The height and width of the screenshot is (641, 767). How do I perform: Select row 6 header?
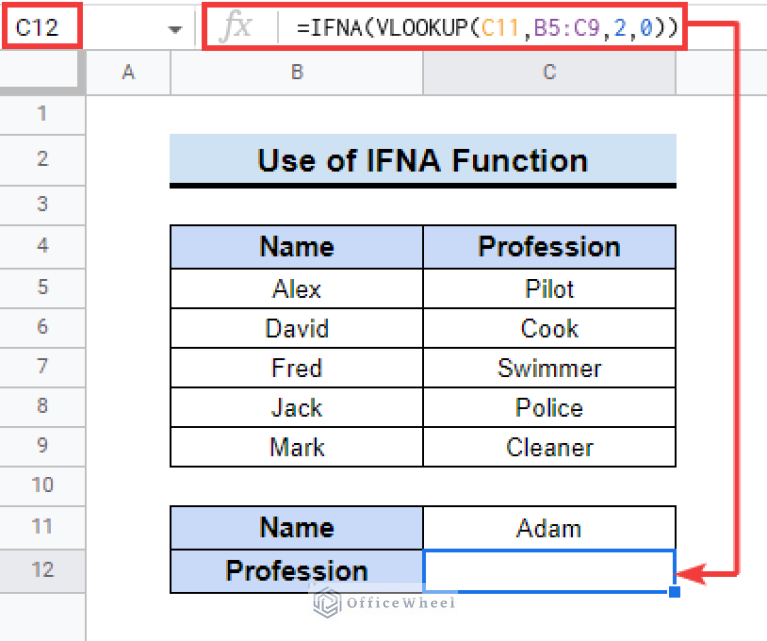click(x=42, y=327)
